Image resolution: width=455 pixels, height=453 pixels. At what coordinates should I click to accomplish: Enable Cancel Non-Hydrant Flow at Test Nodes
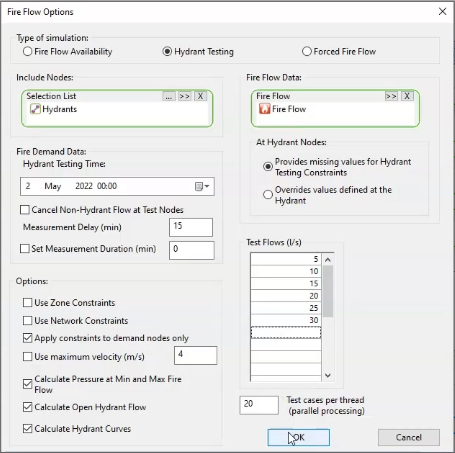[25, 210]
